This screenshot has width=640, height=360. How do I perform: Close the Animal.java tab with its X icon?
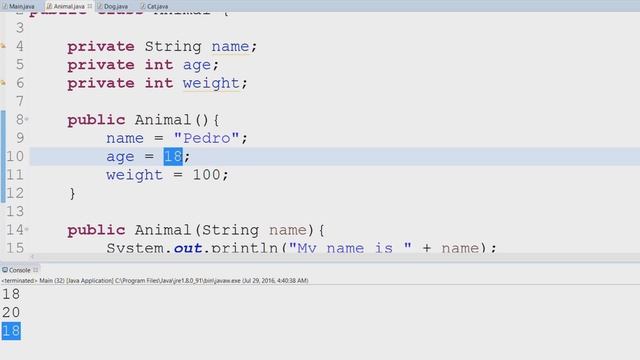tap(90, 6)
